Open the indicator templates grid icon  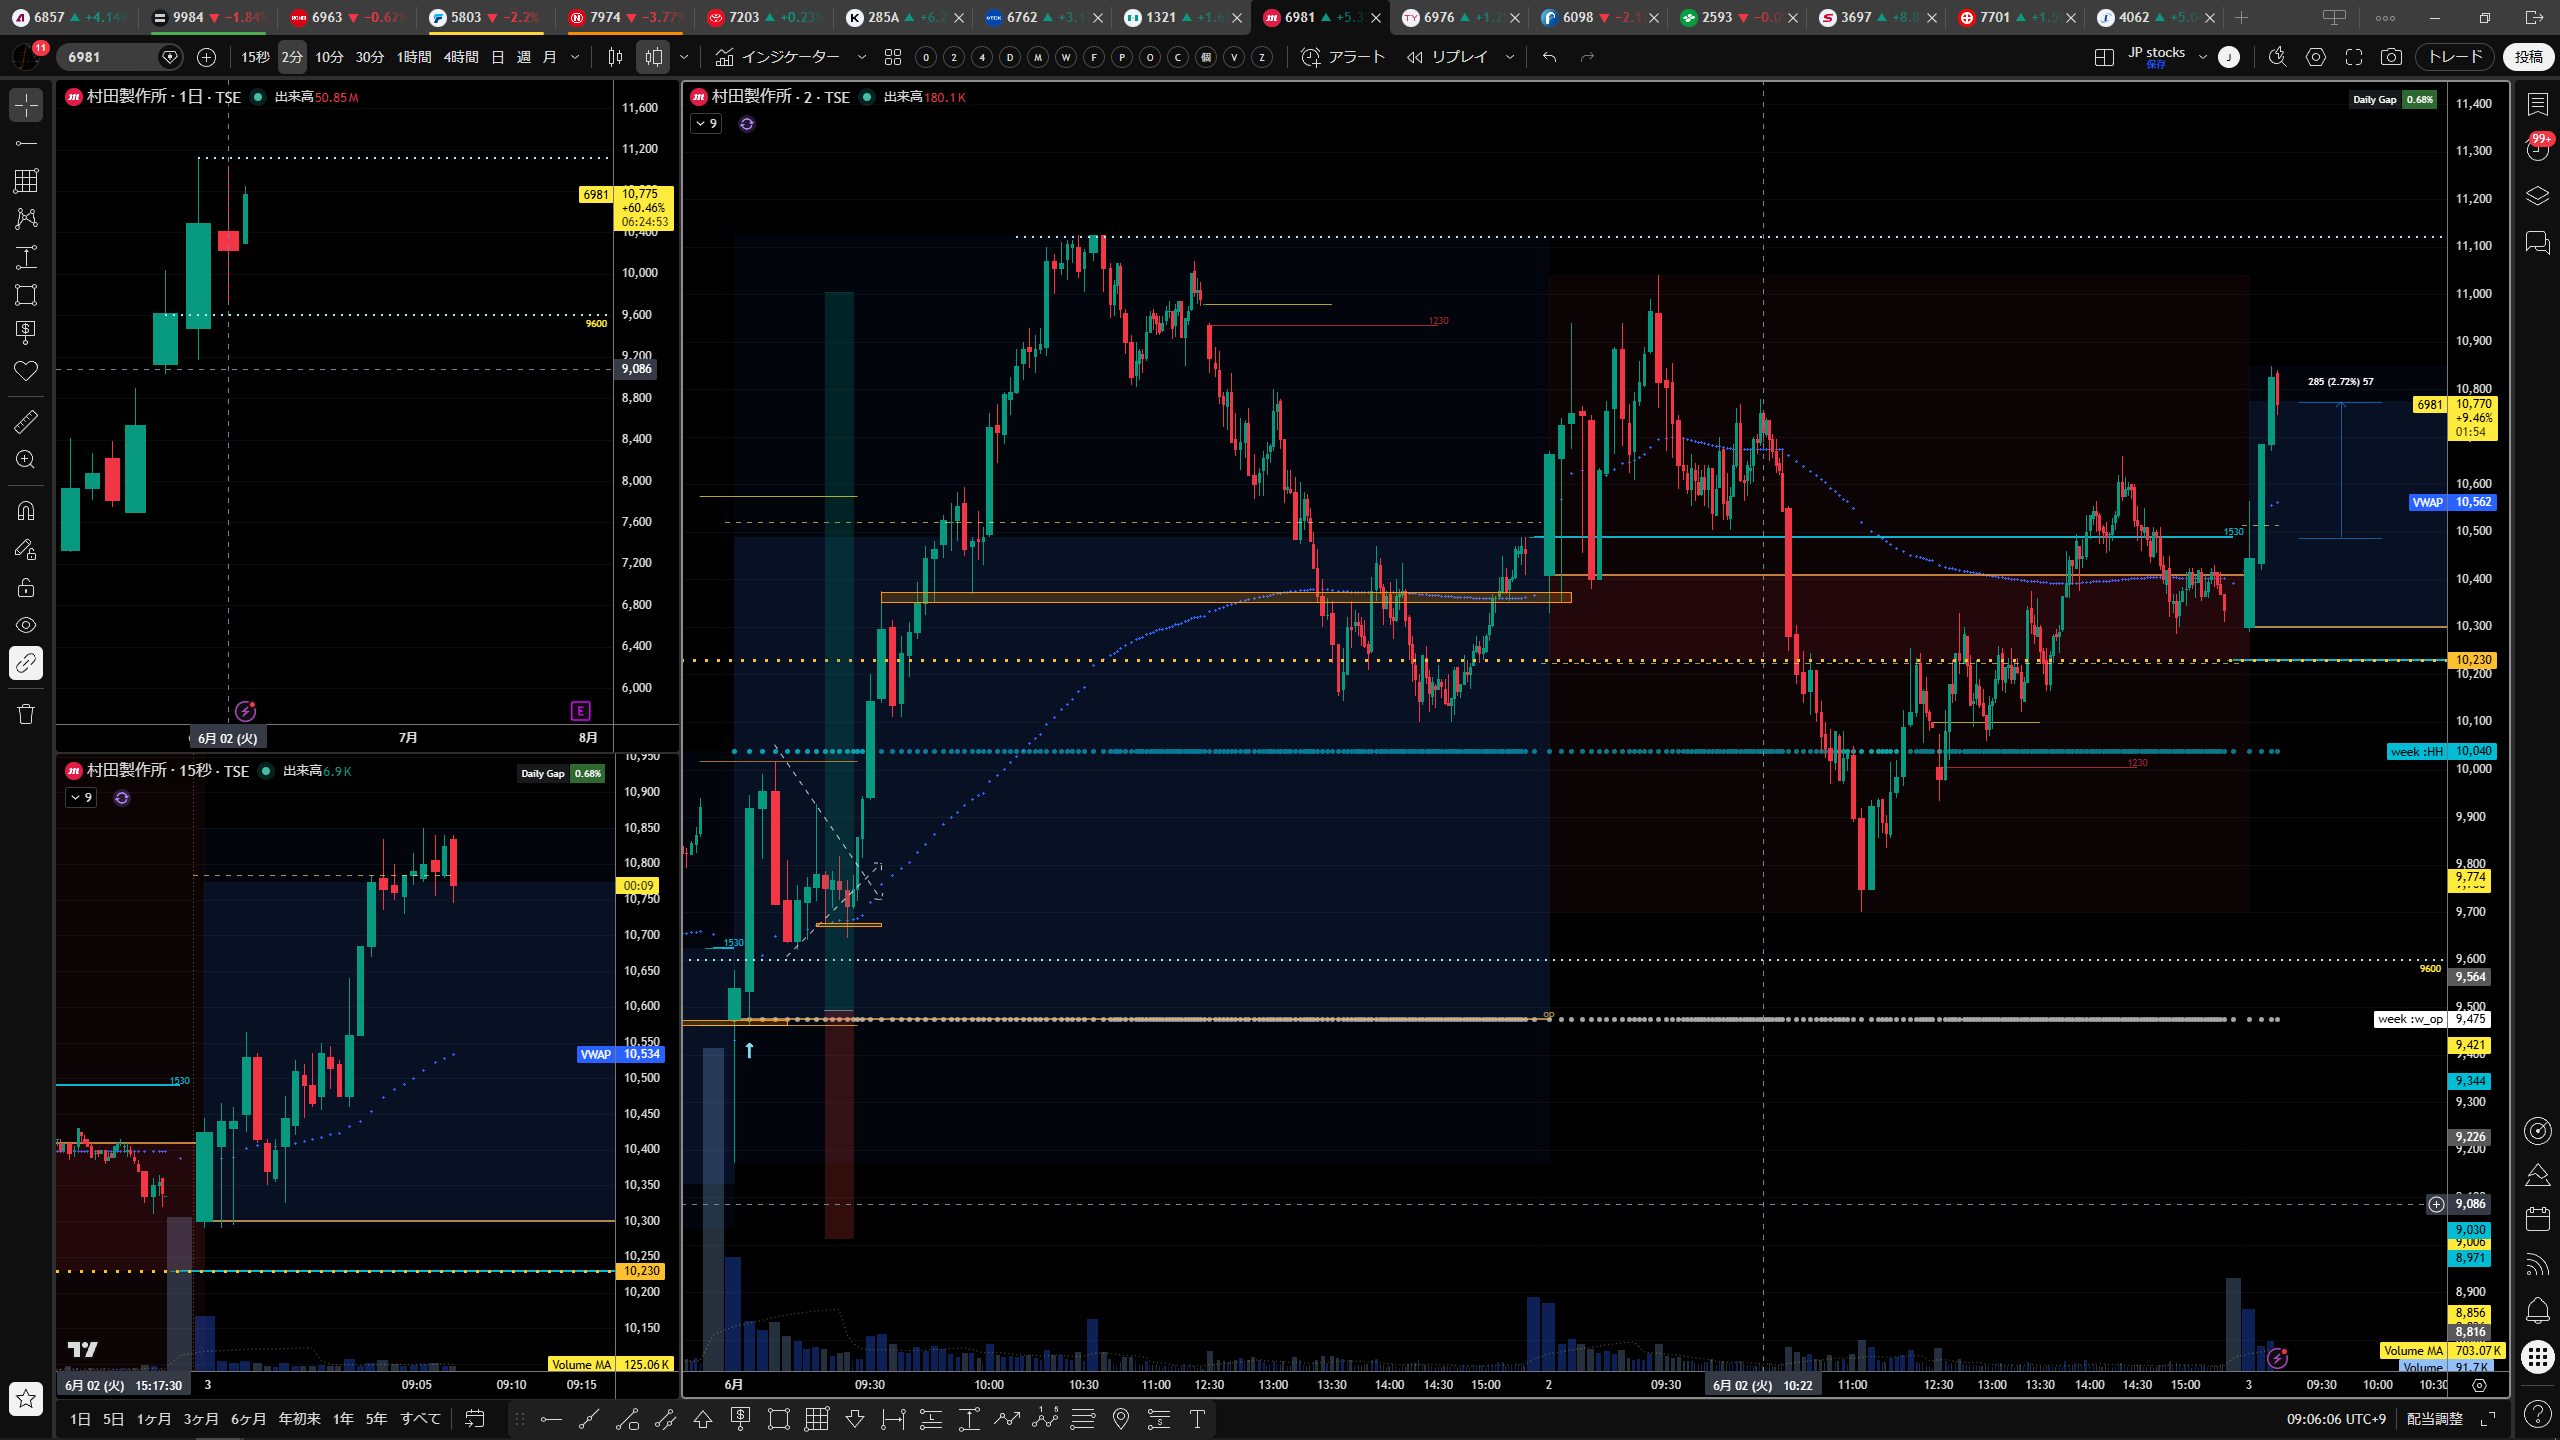[893, 57]
